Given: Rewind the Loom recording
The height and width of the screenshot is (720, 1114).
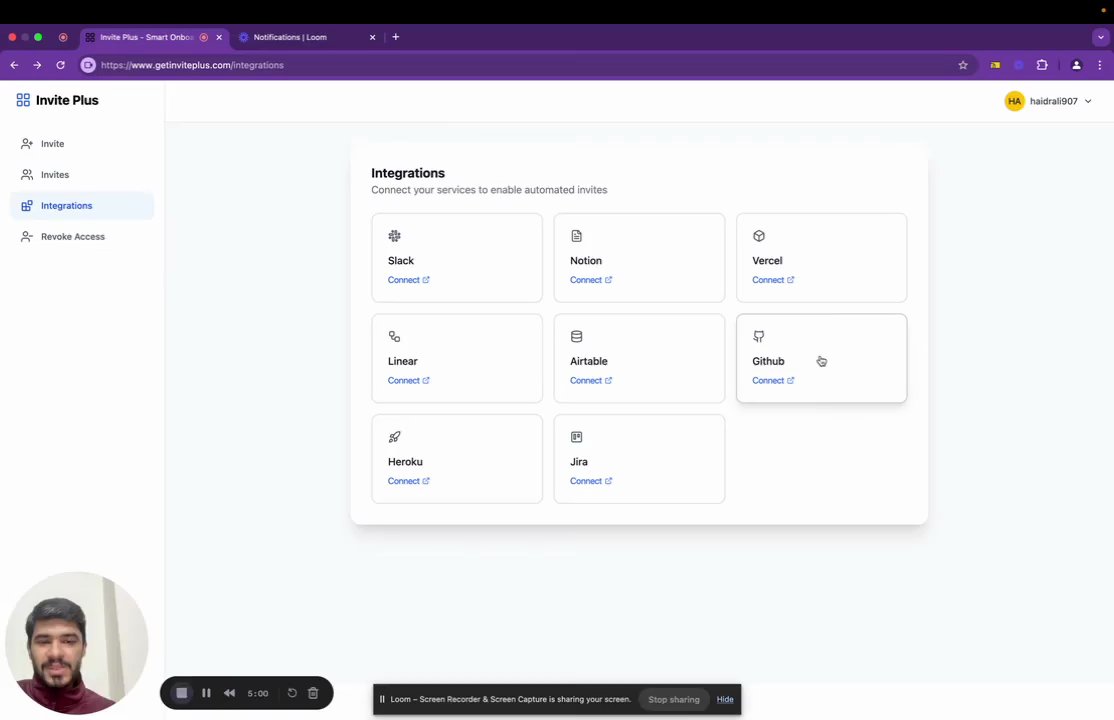Looking at the screenshot, I should (229, 693).
